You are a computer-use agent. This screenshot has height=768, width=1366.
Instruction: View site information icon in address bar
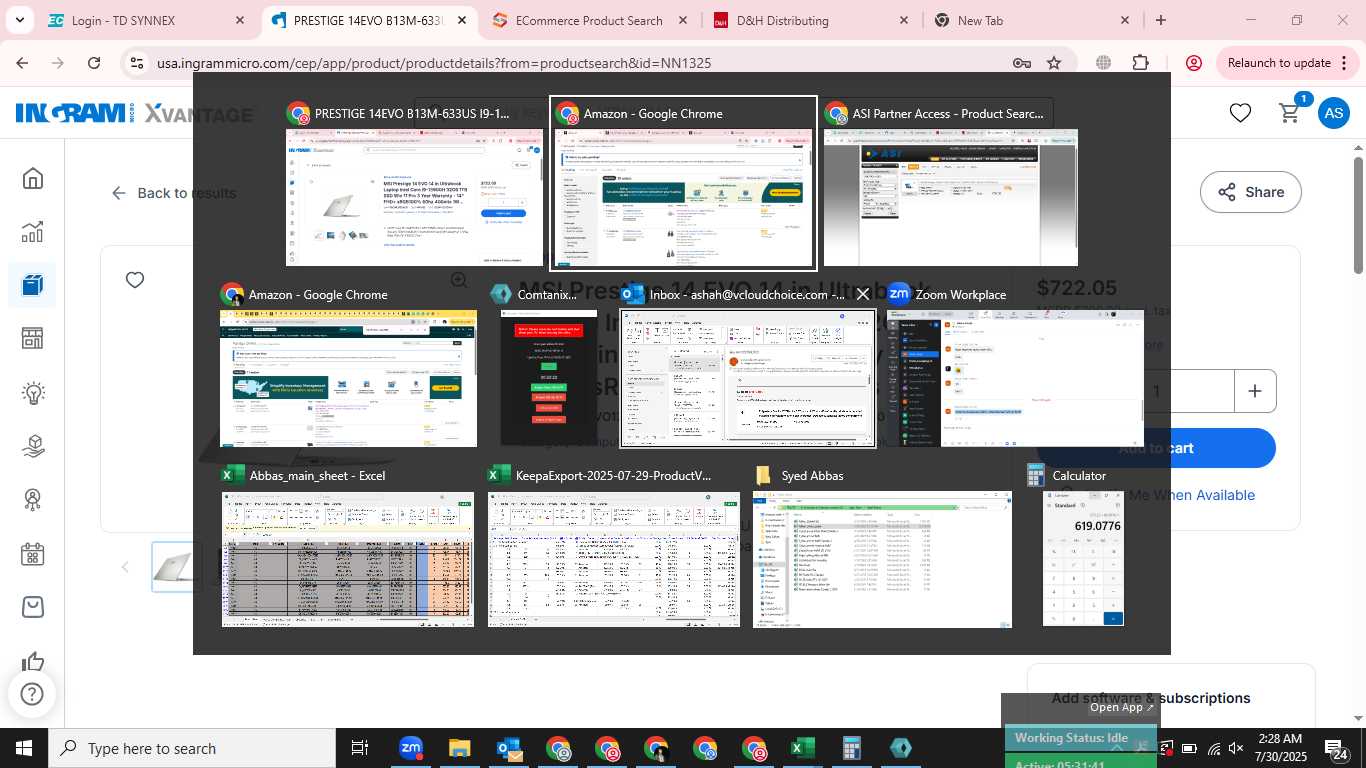tap(137, 63)
